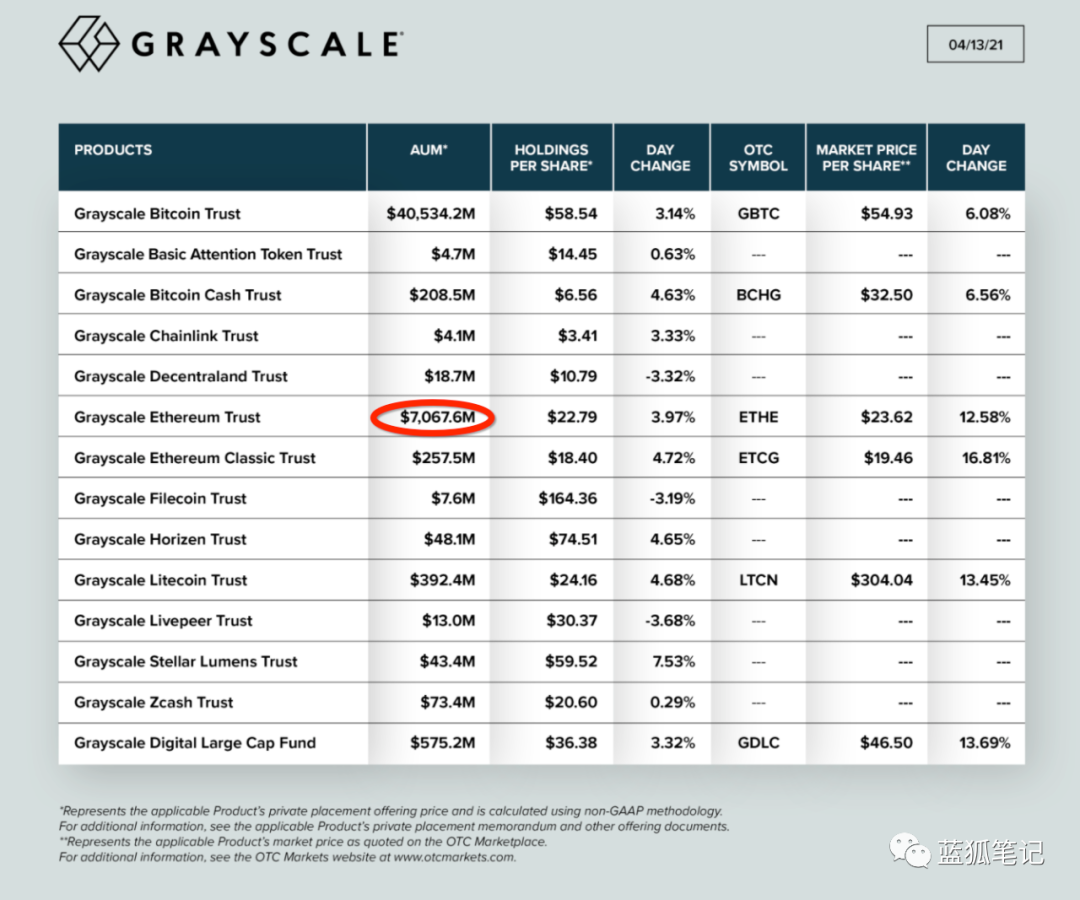Select Grayscale Digital Large Cap Fund name
Image resolution: width=1080 pixels, height=900 pixels.
pos(195,743)
